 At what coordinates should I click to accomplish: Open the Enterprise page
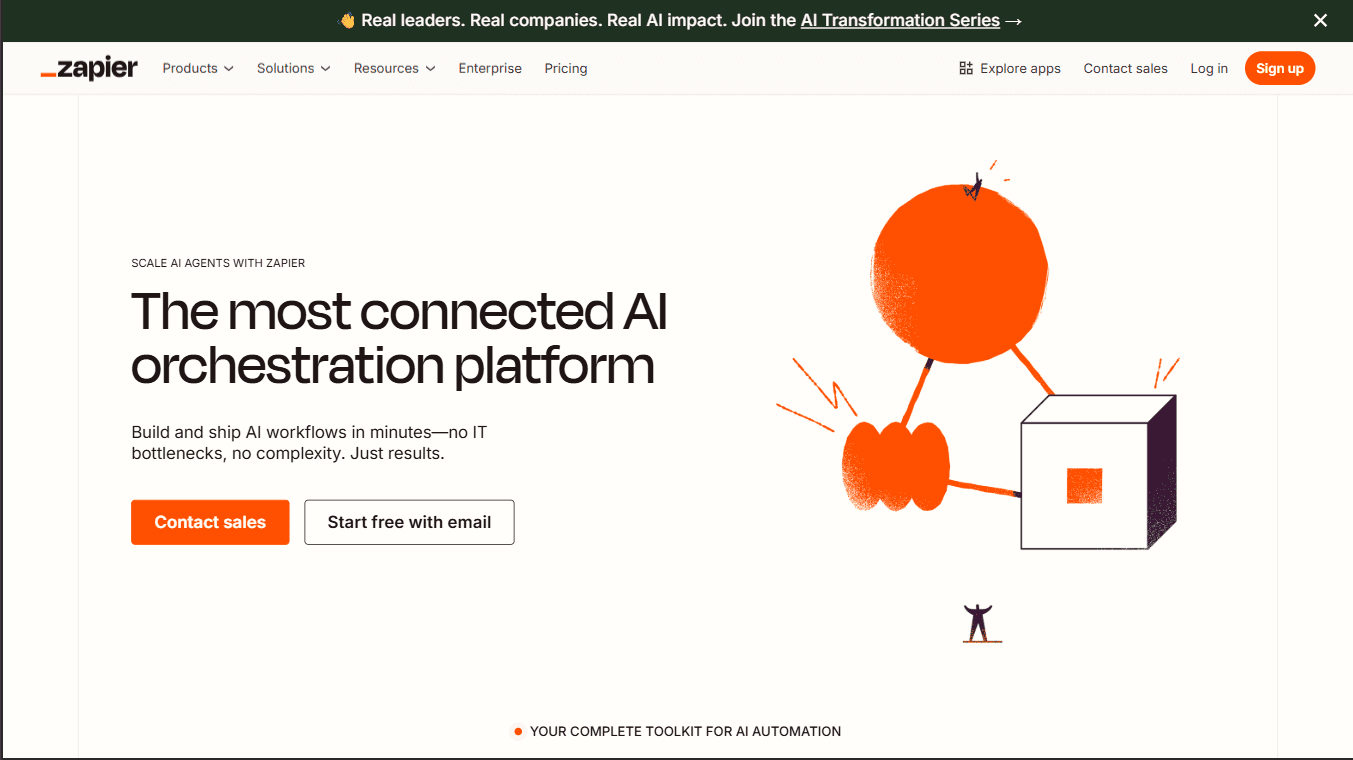(490, 68)
